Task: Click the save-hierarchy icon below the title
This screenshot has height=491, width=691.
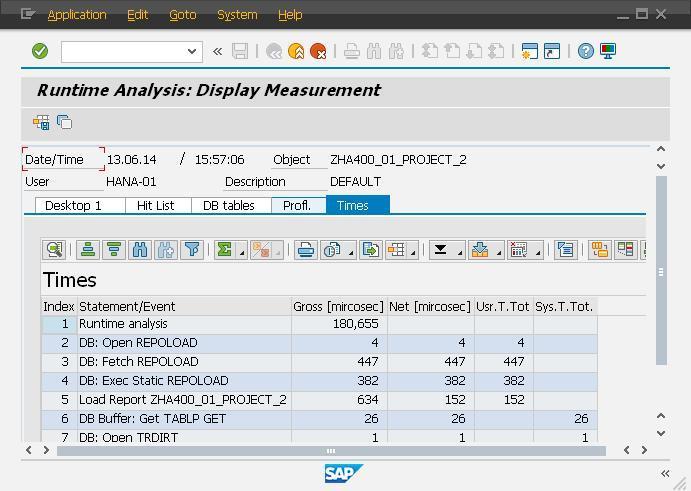Action: [x=42, y=123]
